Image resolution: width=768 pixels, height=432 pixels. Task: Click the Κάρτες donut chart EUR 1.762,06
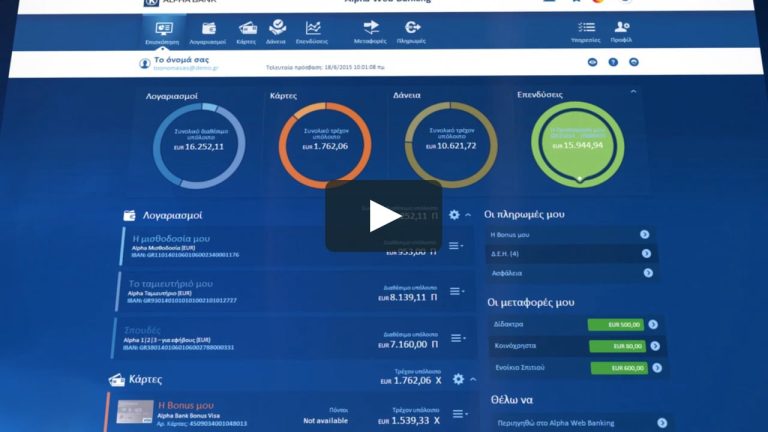(325, 145)
